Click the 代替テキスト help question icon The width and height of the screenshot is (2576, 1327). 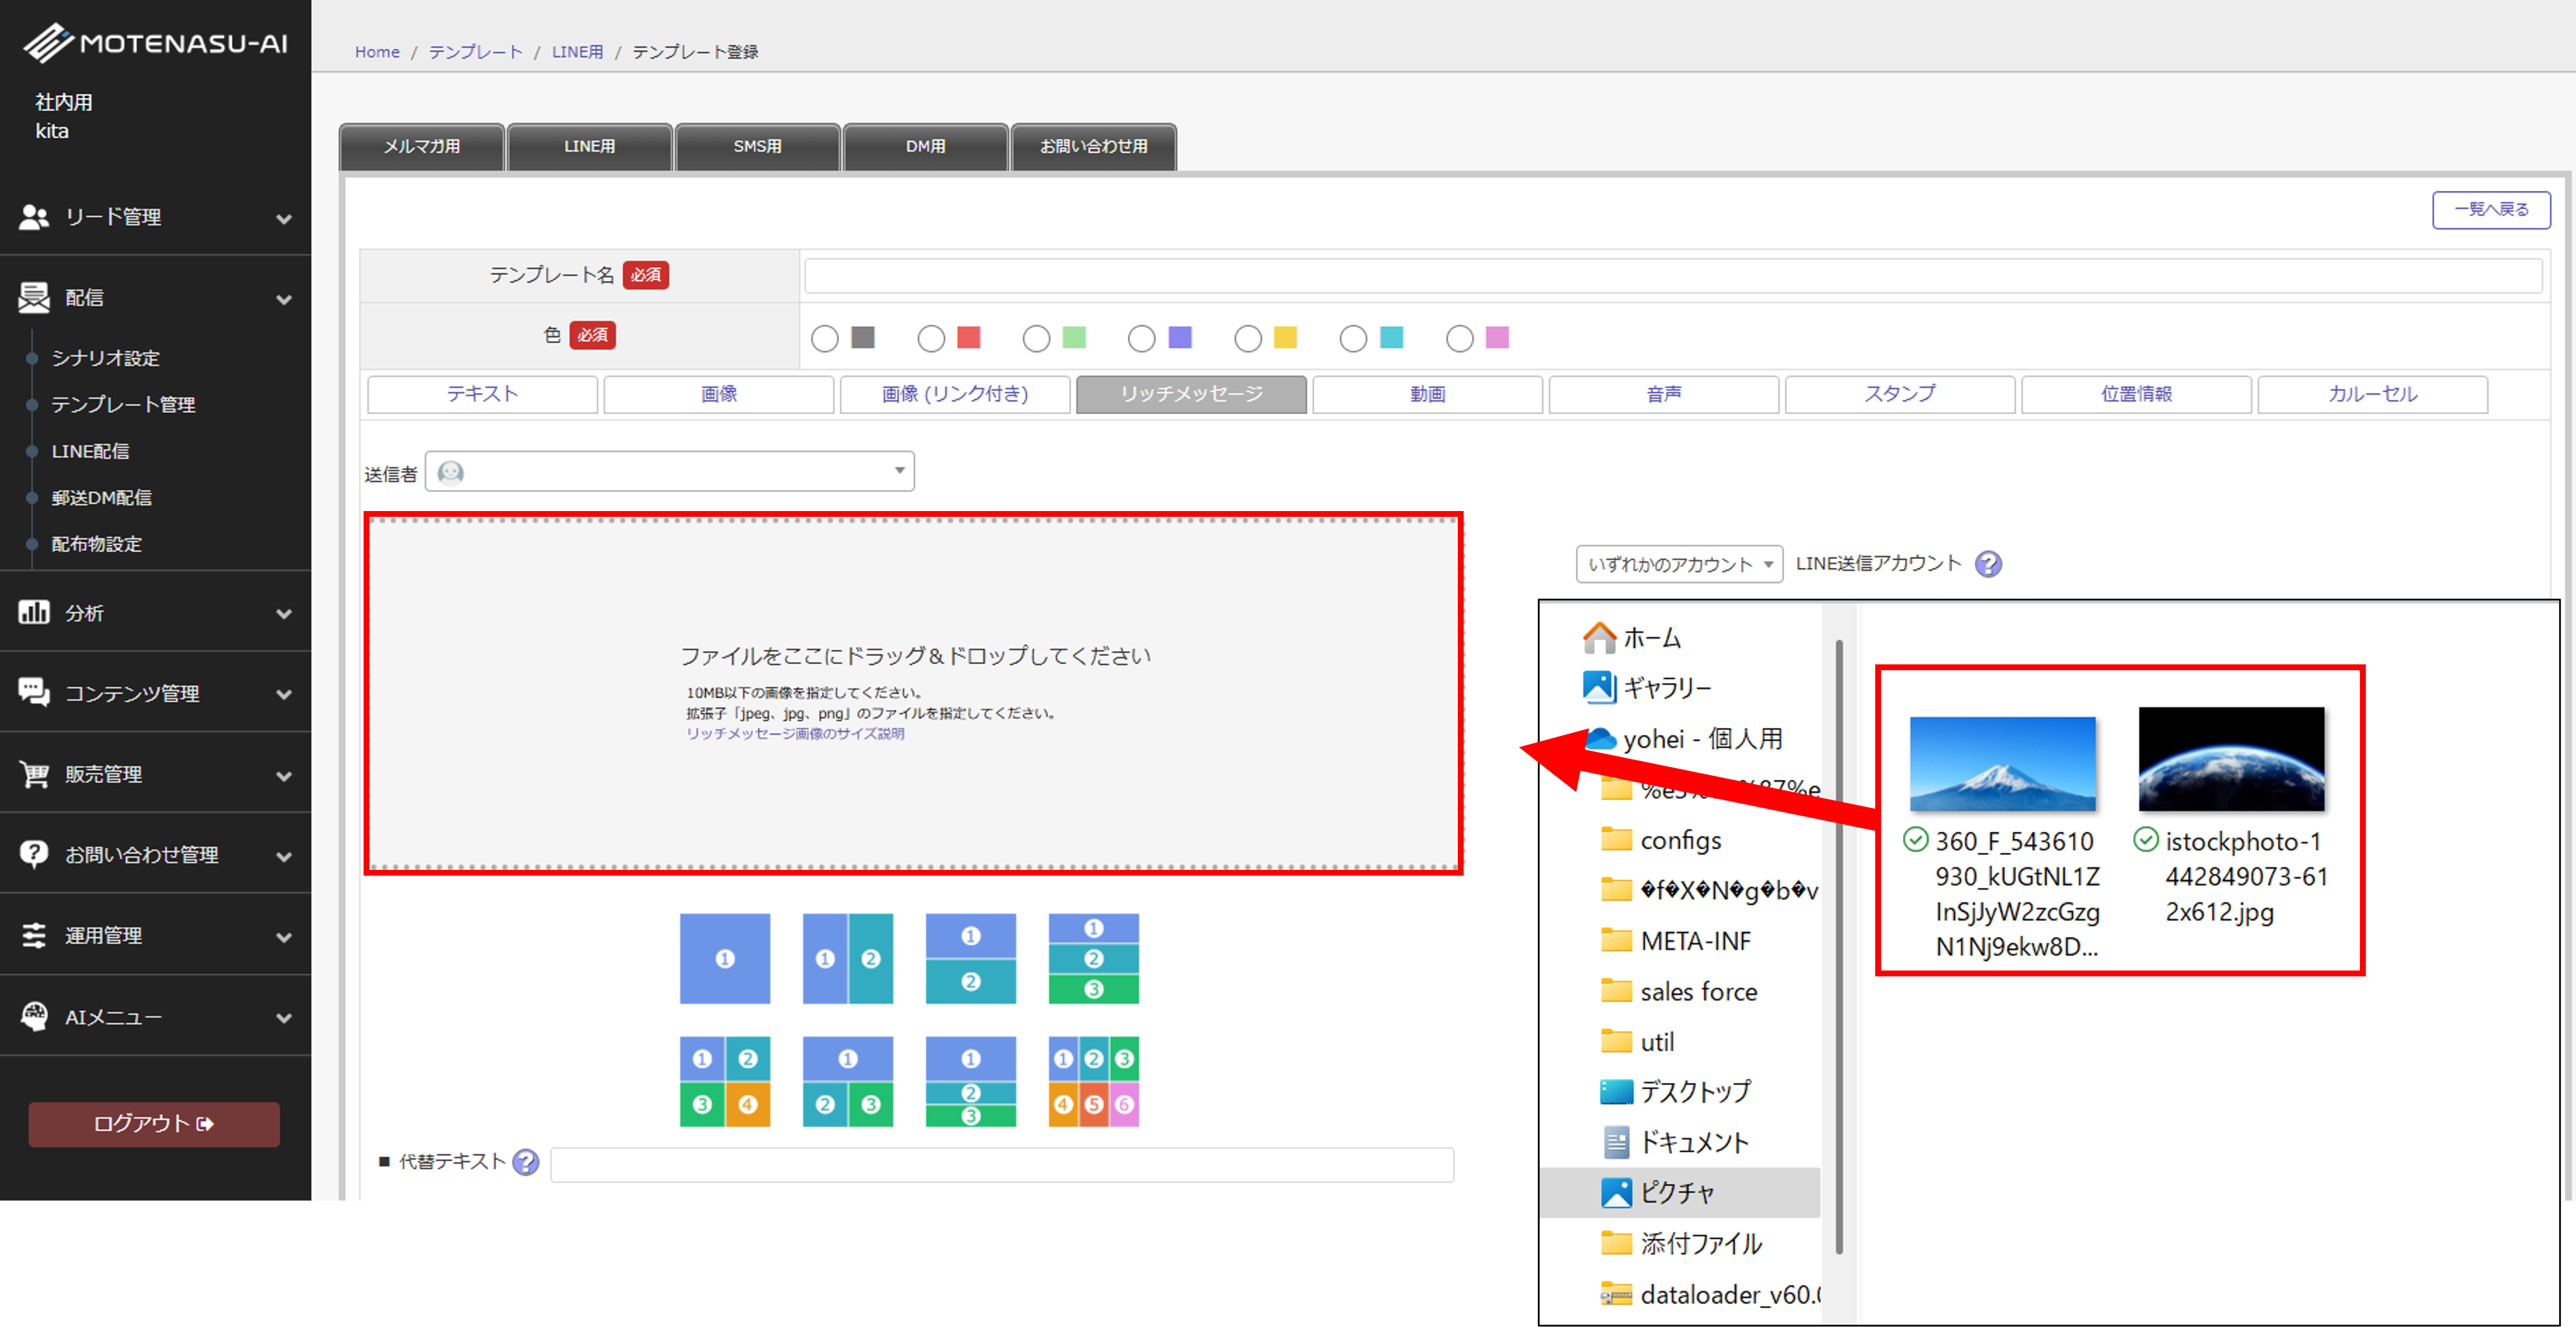(525, 1162)
